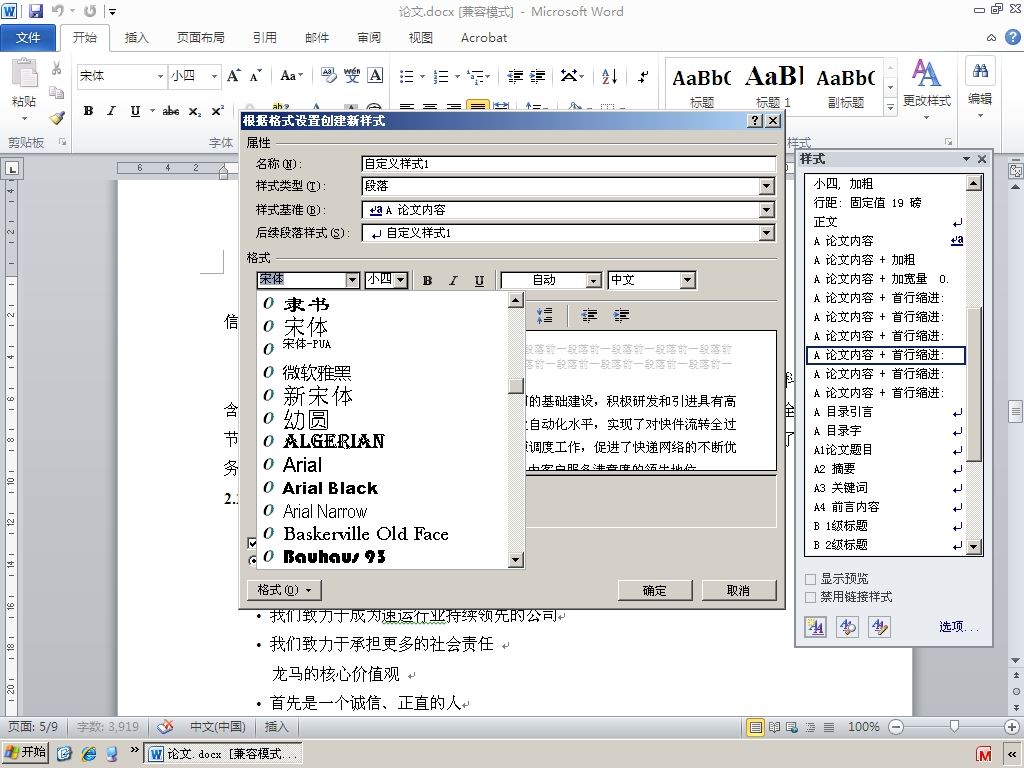Click the 取消 button

739,590
